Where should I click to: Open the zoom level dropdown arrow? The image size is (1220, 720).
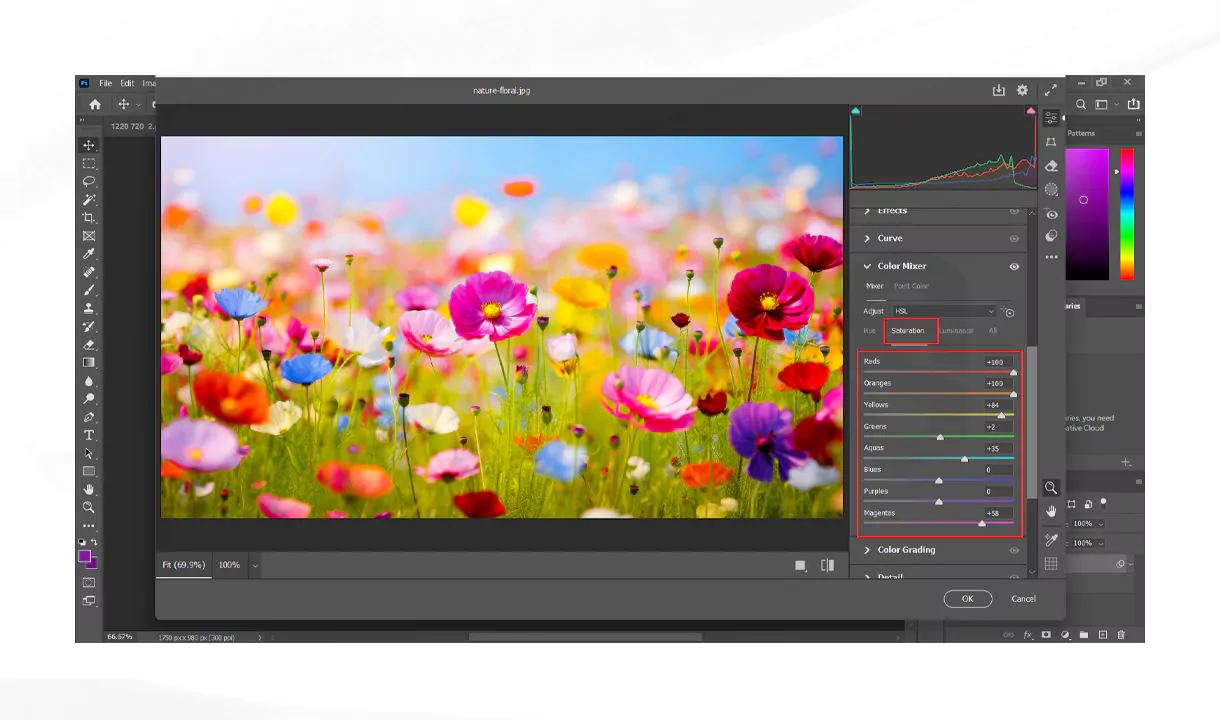pyautogui.click(x=255, y=565)
